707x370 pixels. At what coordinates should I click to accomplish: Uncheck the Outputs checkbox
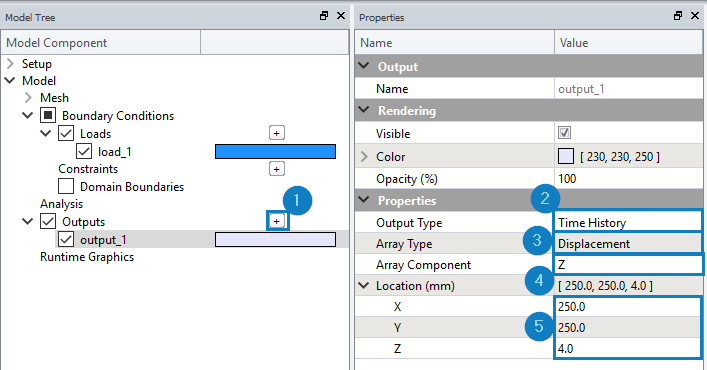click(48, 221)
